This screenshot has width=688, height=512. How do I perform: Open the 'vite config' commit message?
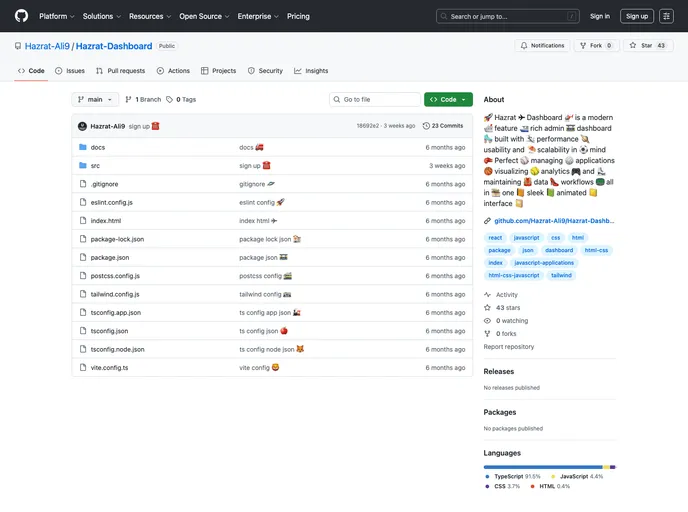coord(259,368)
